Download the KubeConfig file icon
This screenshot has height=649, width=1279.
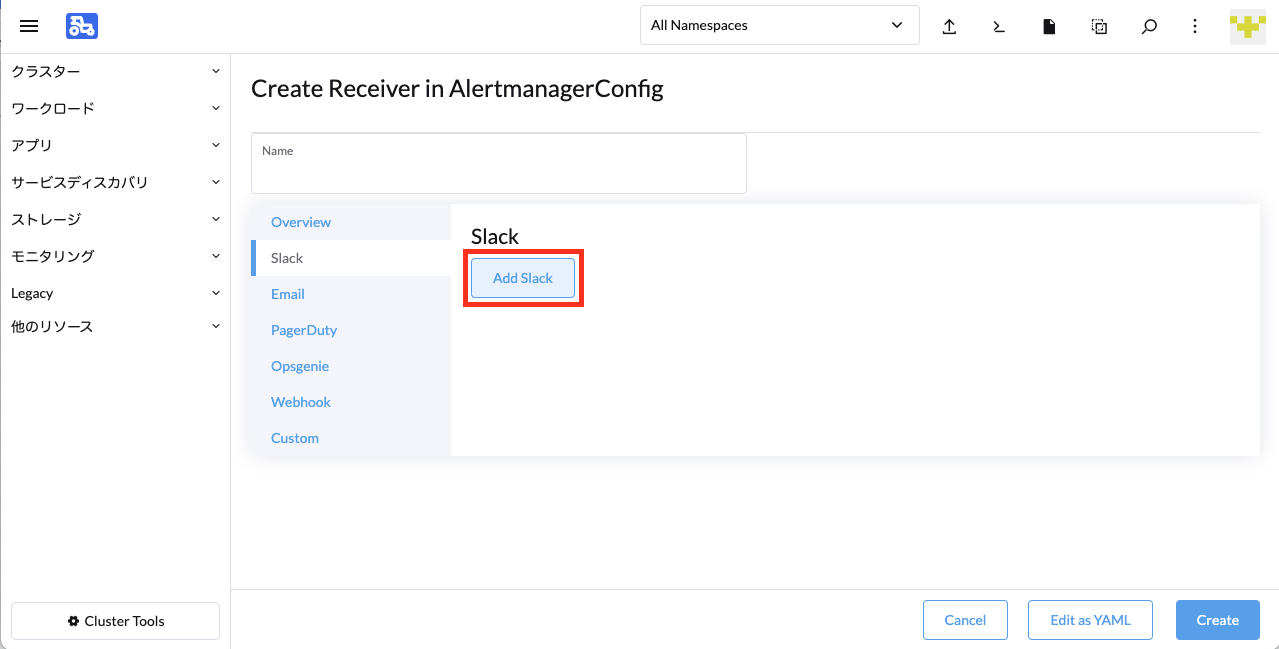coord(1049,27)
